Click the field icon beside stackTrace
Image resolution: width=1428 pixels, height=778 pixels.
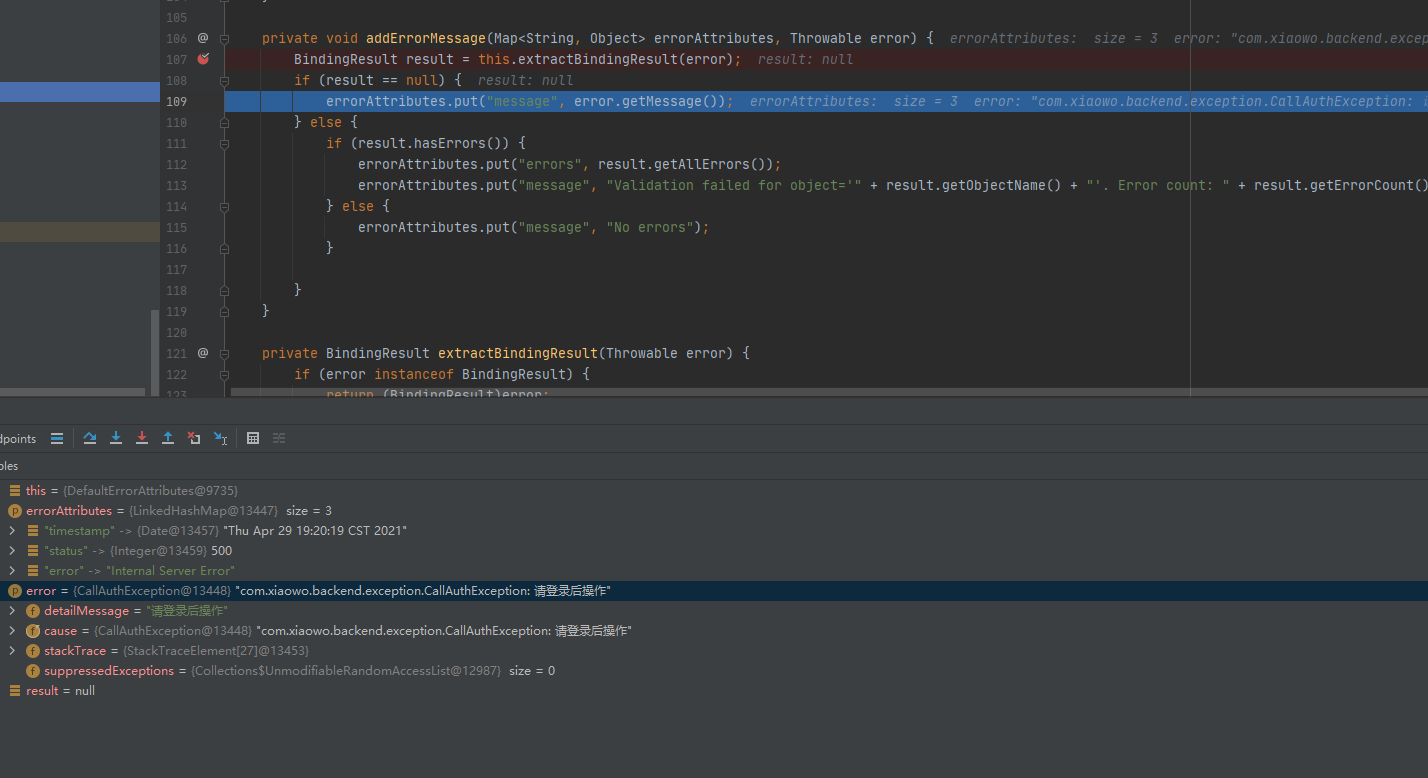tap(33, 651)
